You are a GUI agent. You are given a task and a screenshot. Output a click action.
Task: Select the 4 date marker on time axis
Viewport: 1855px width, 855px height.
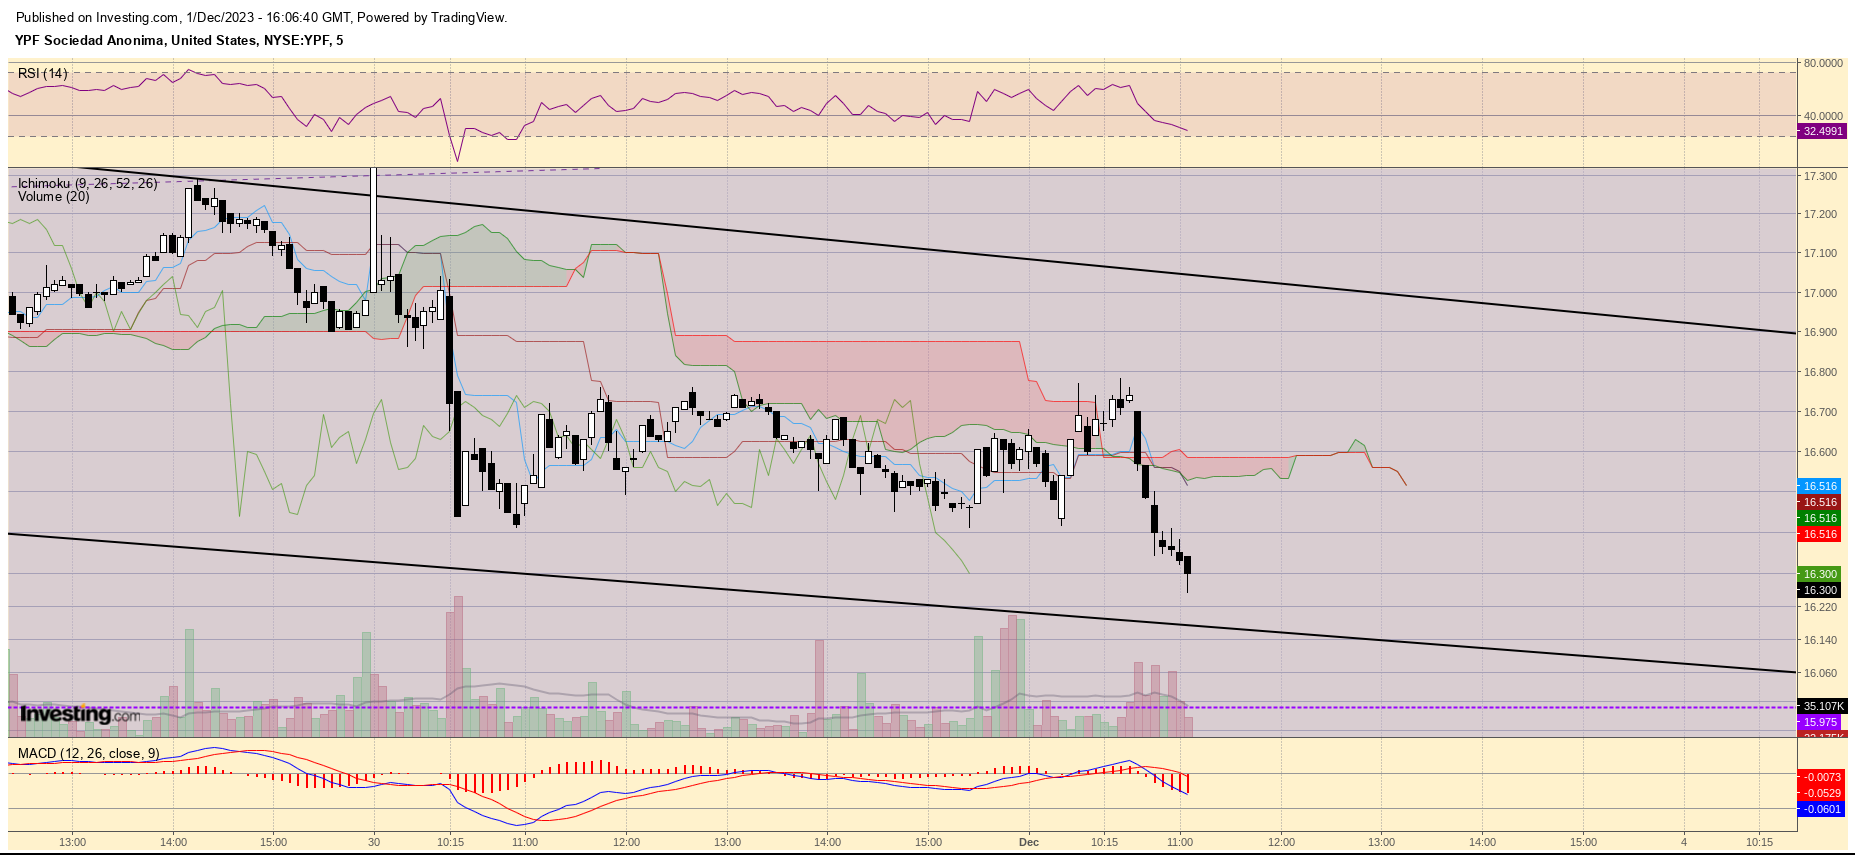pos(1684,842)
